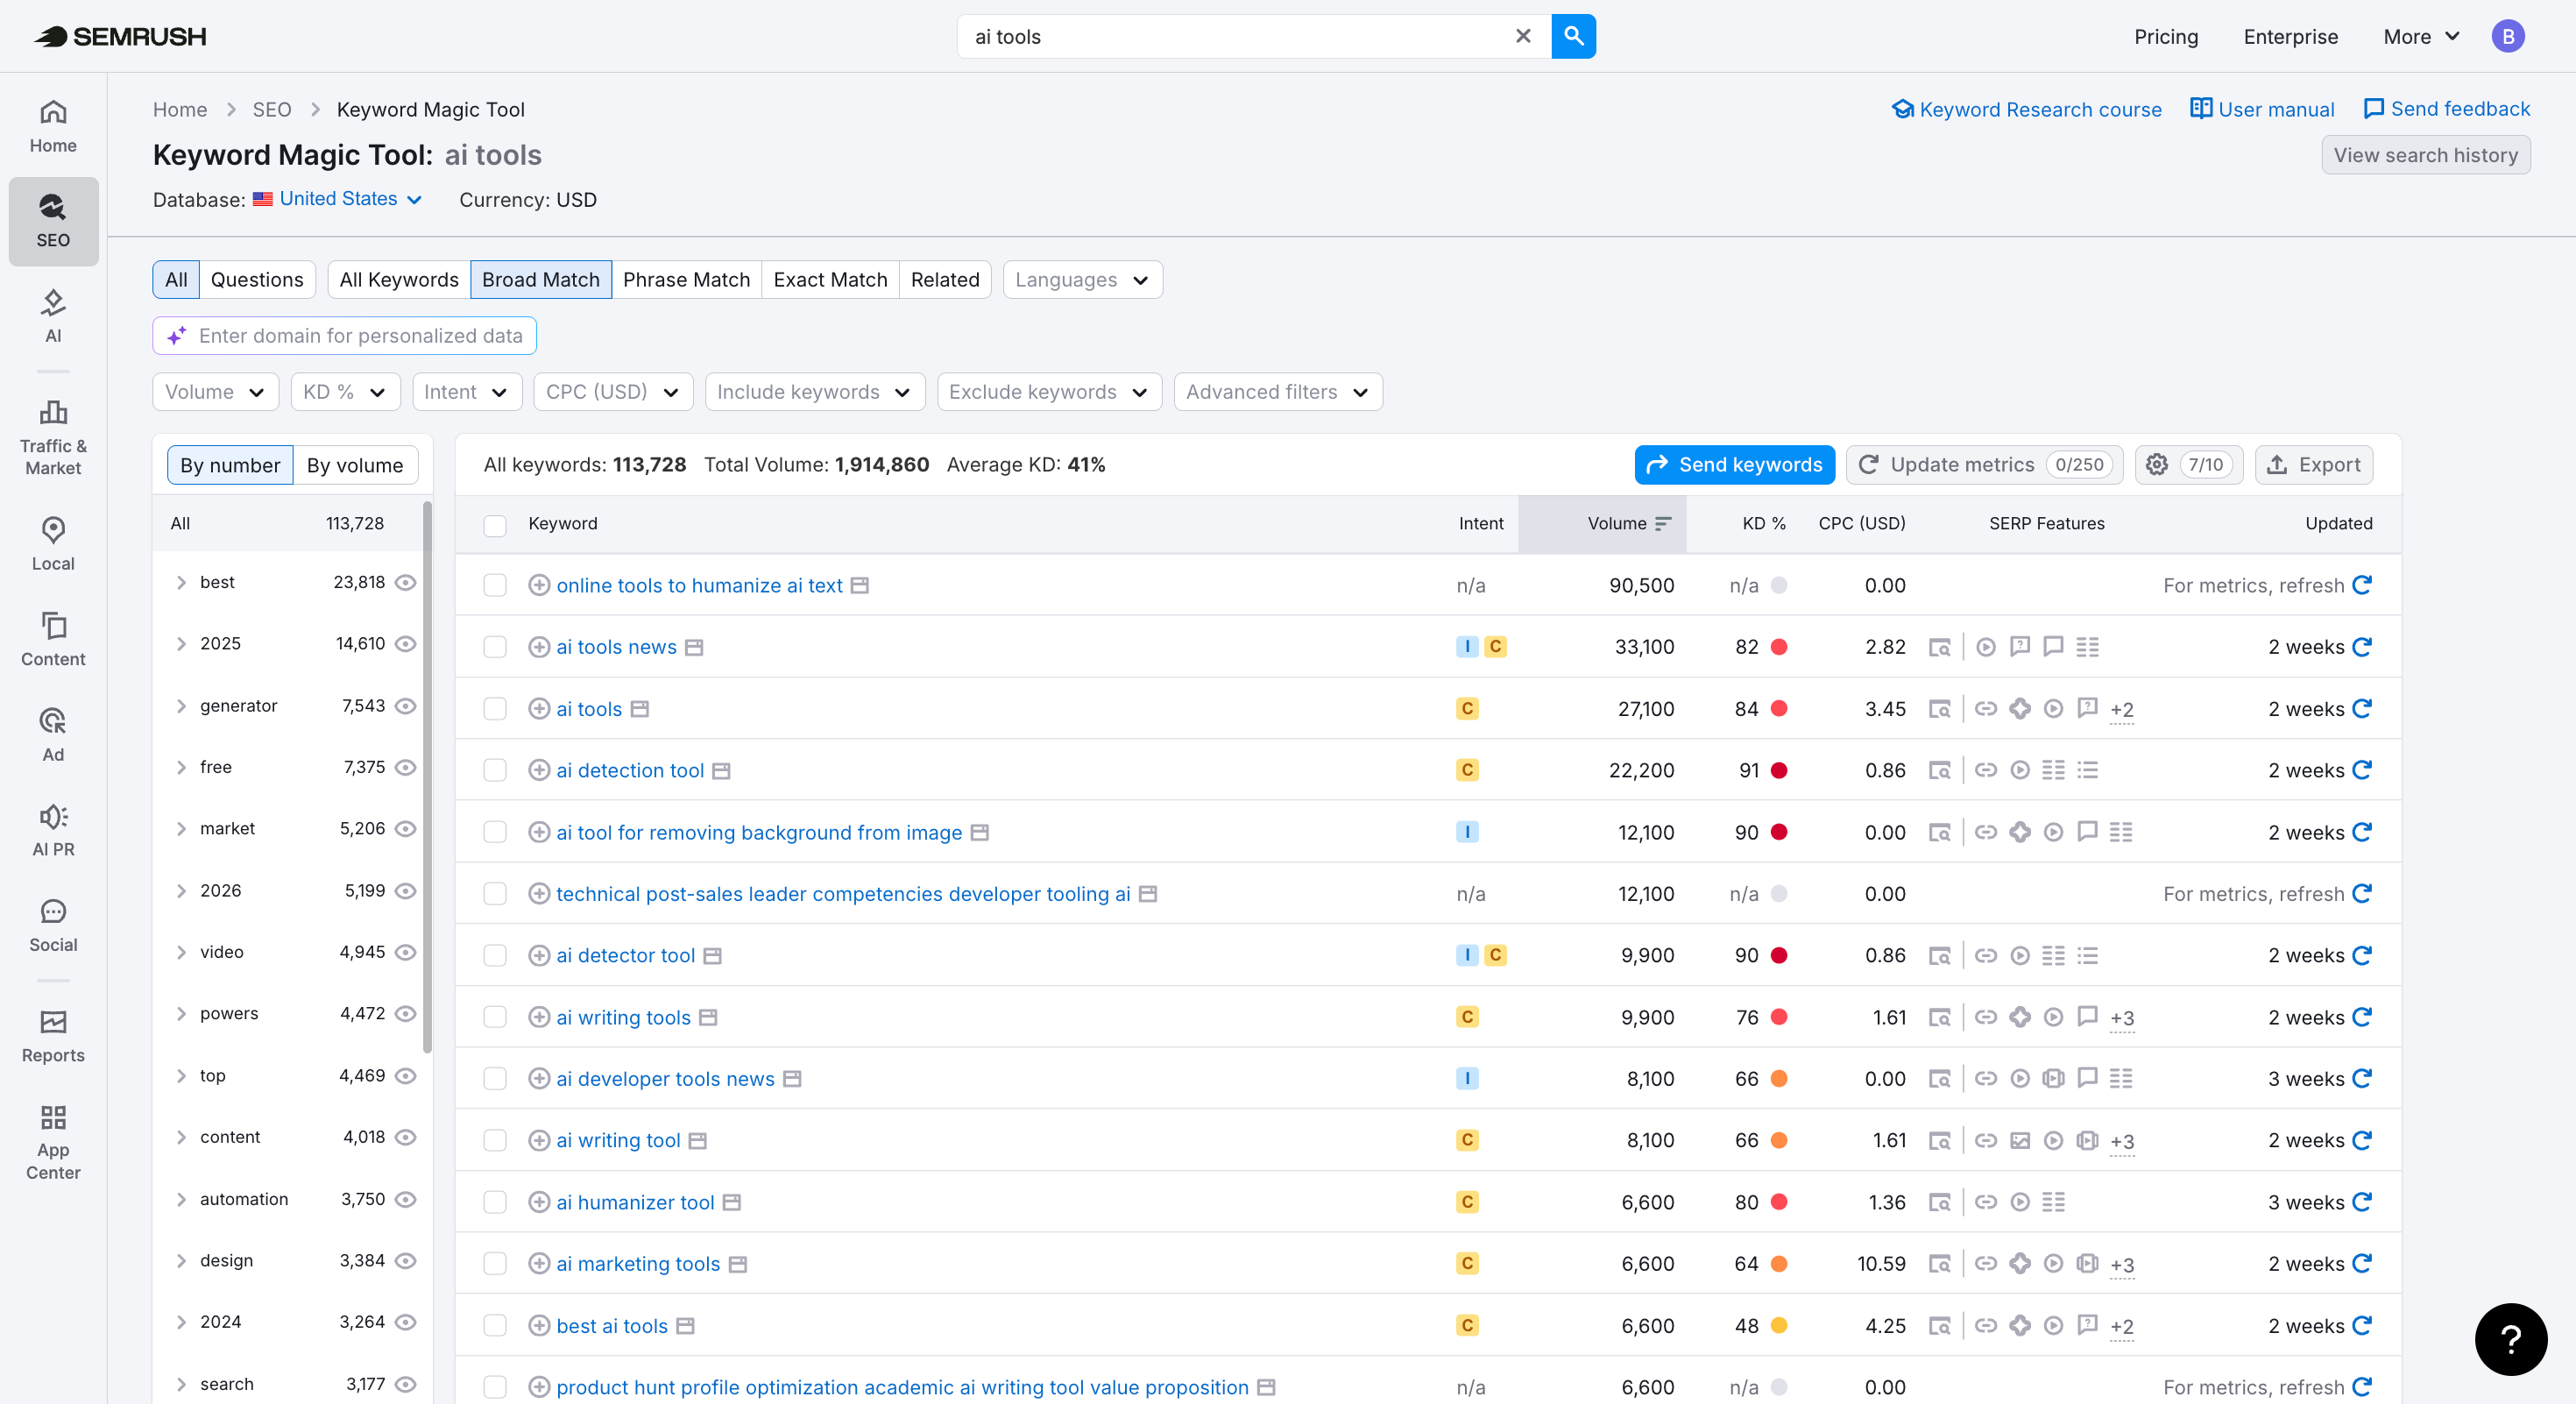Open Traffic & Market sidebar section

[53, 438]
